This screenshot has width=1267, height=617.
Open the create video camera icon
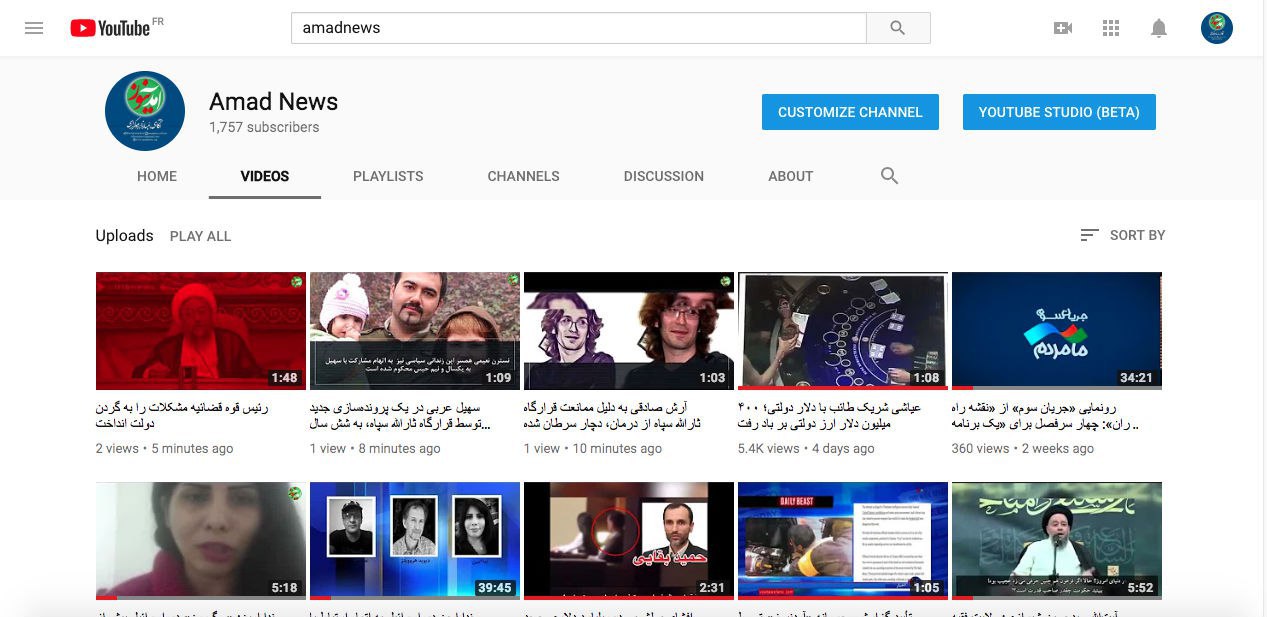point(1063,28)
